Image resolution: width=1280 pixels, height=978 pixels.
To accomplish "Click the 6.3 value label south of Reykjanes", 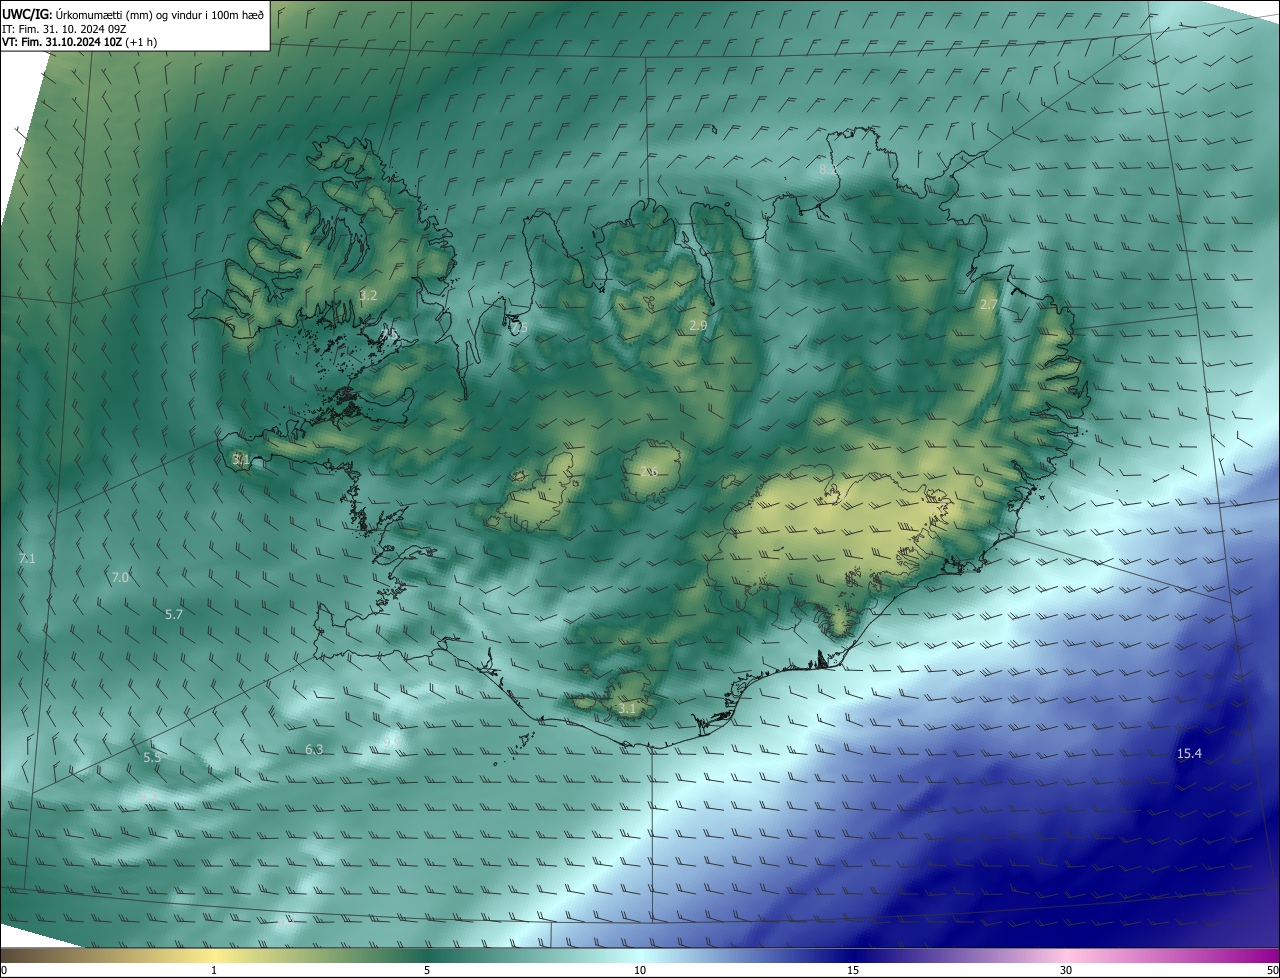I will click(314, 749).
